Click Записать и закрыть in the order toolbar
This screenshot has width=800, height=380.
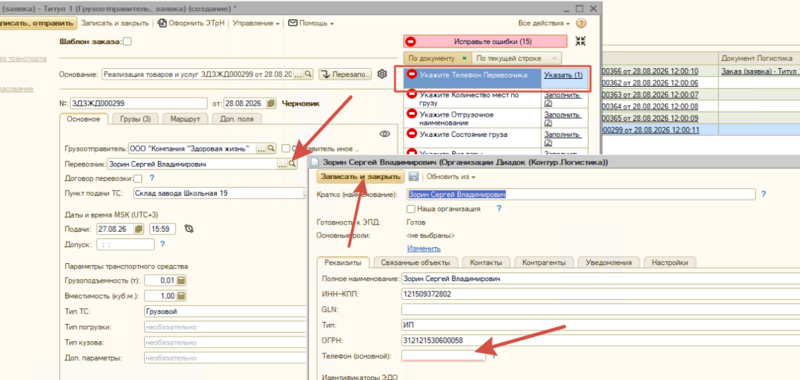115,23
